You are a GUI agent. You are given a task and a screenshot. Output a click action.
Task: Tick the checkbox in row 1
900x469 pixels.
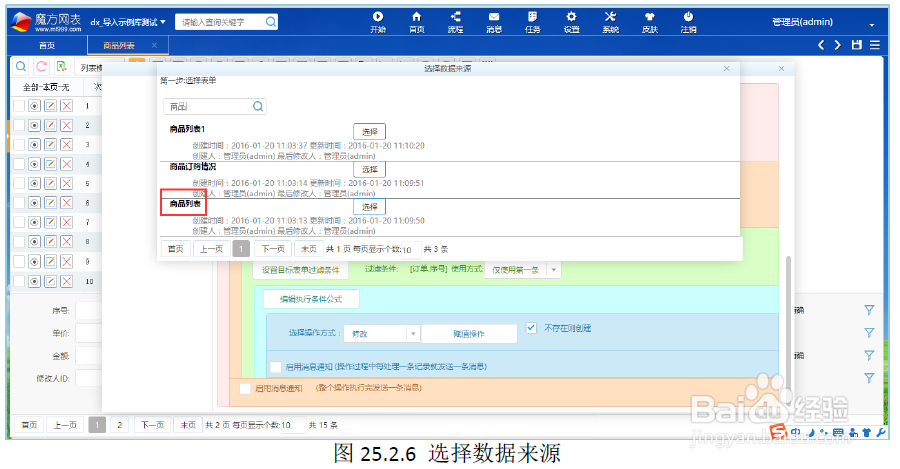pyautogui.click(x=19, y=106)
